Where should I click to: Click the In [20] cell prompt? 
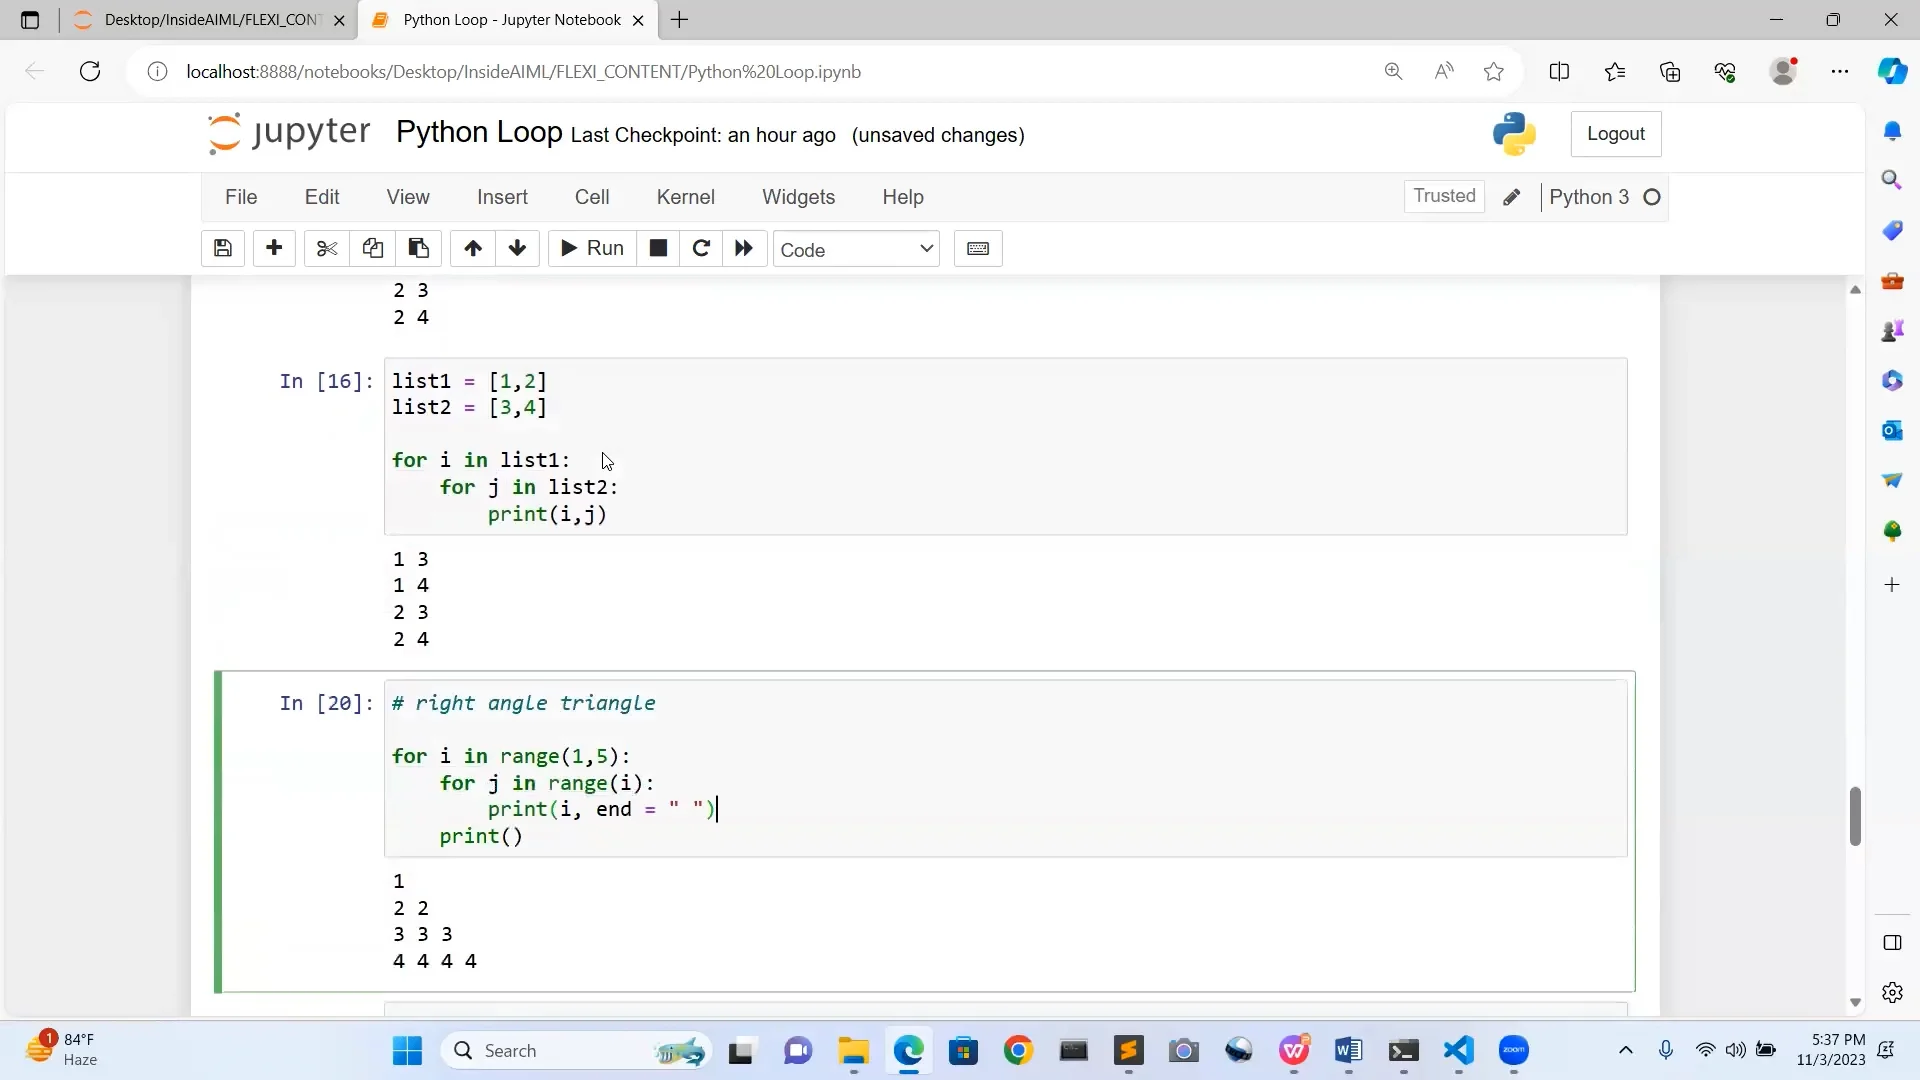[x=326, y=703]
